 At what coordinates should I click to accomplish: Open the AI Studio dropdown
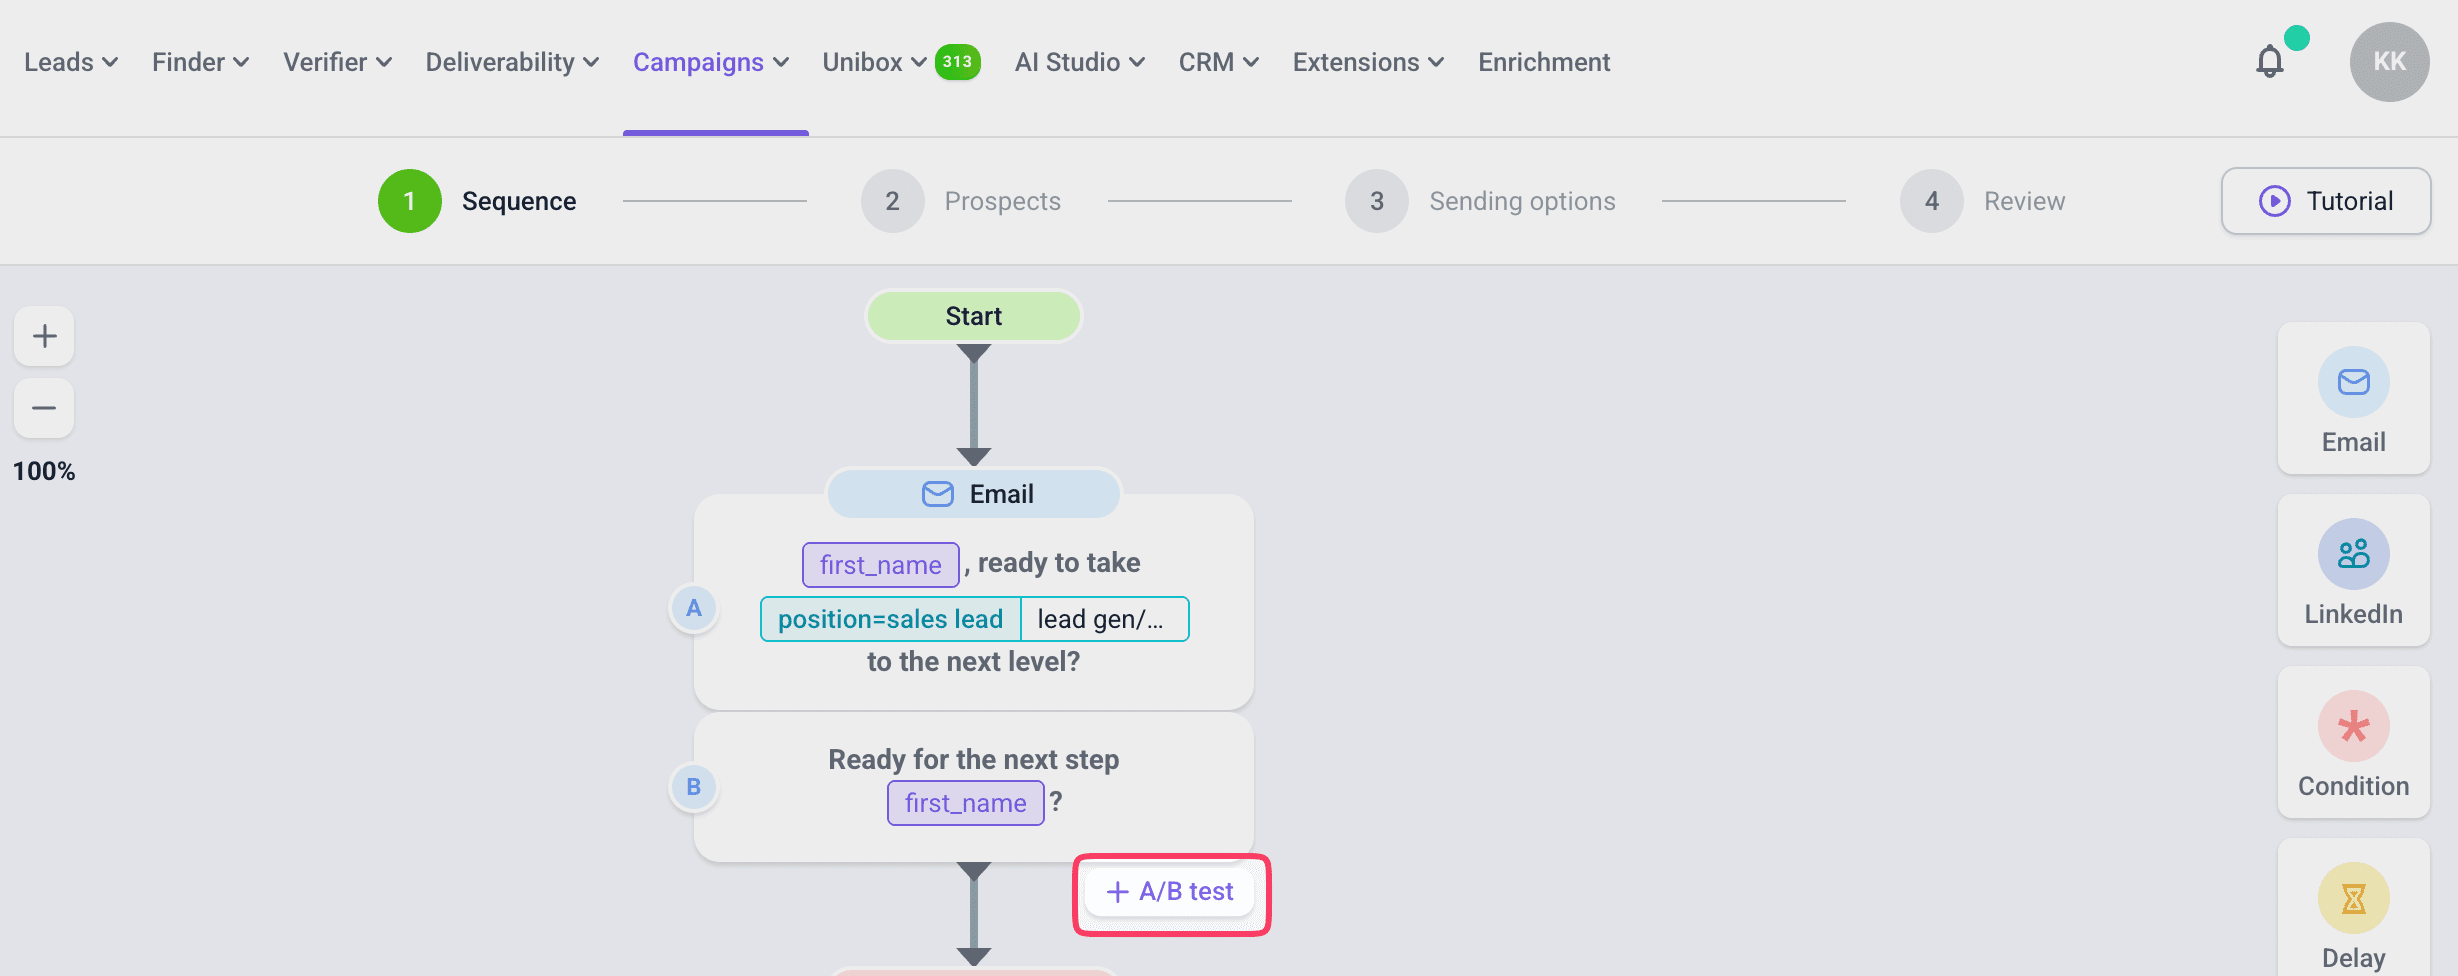(1079, 62)
